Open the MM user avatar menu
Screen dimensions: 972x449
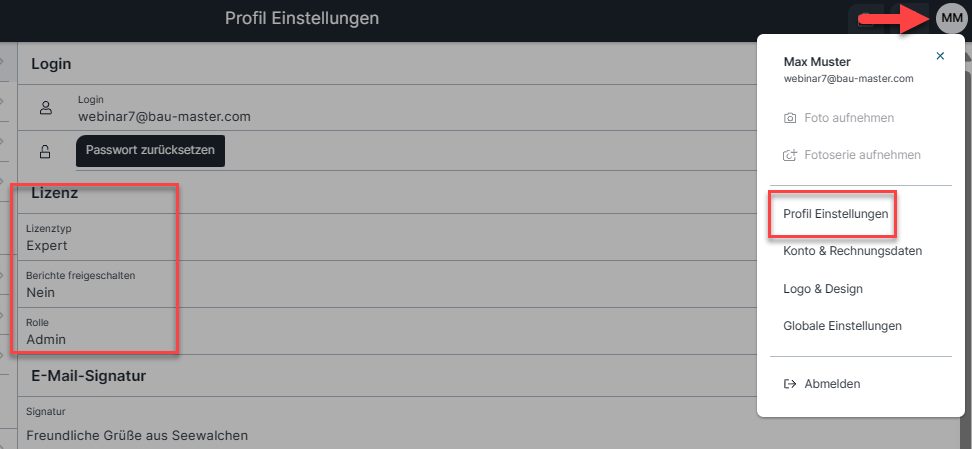coord(952,19)
